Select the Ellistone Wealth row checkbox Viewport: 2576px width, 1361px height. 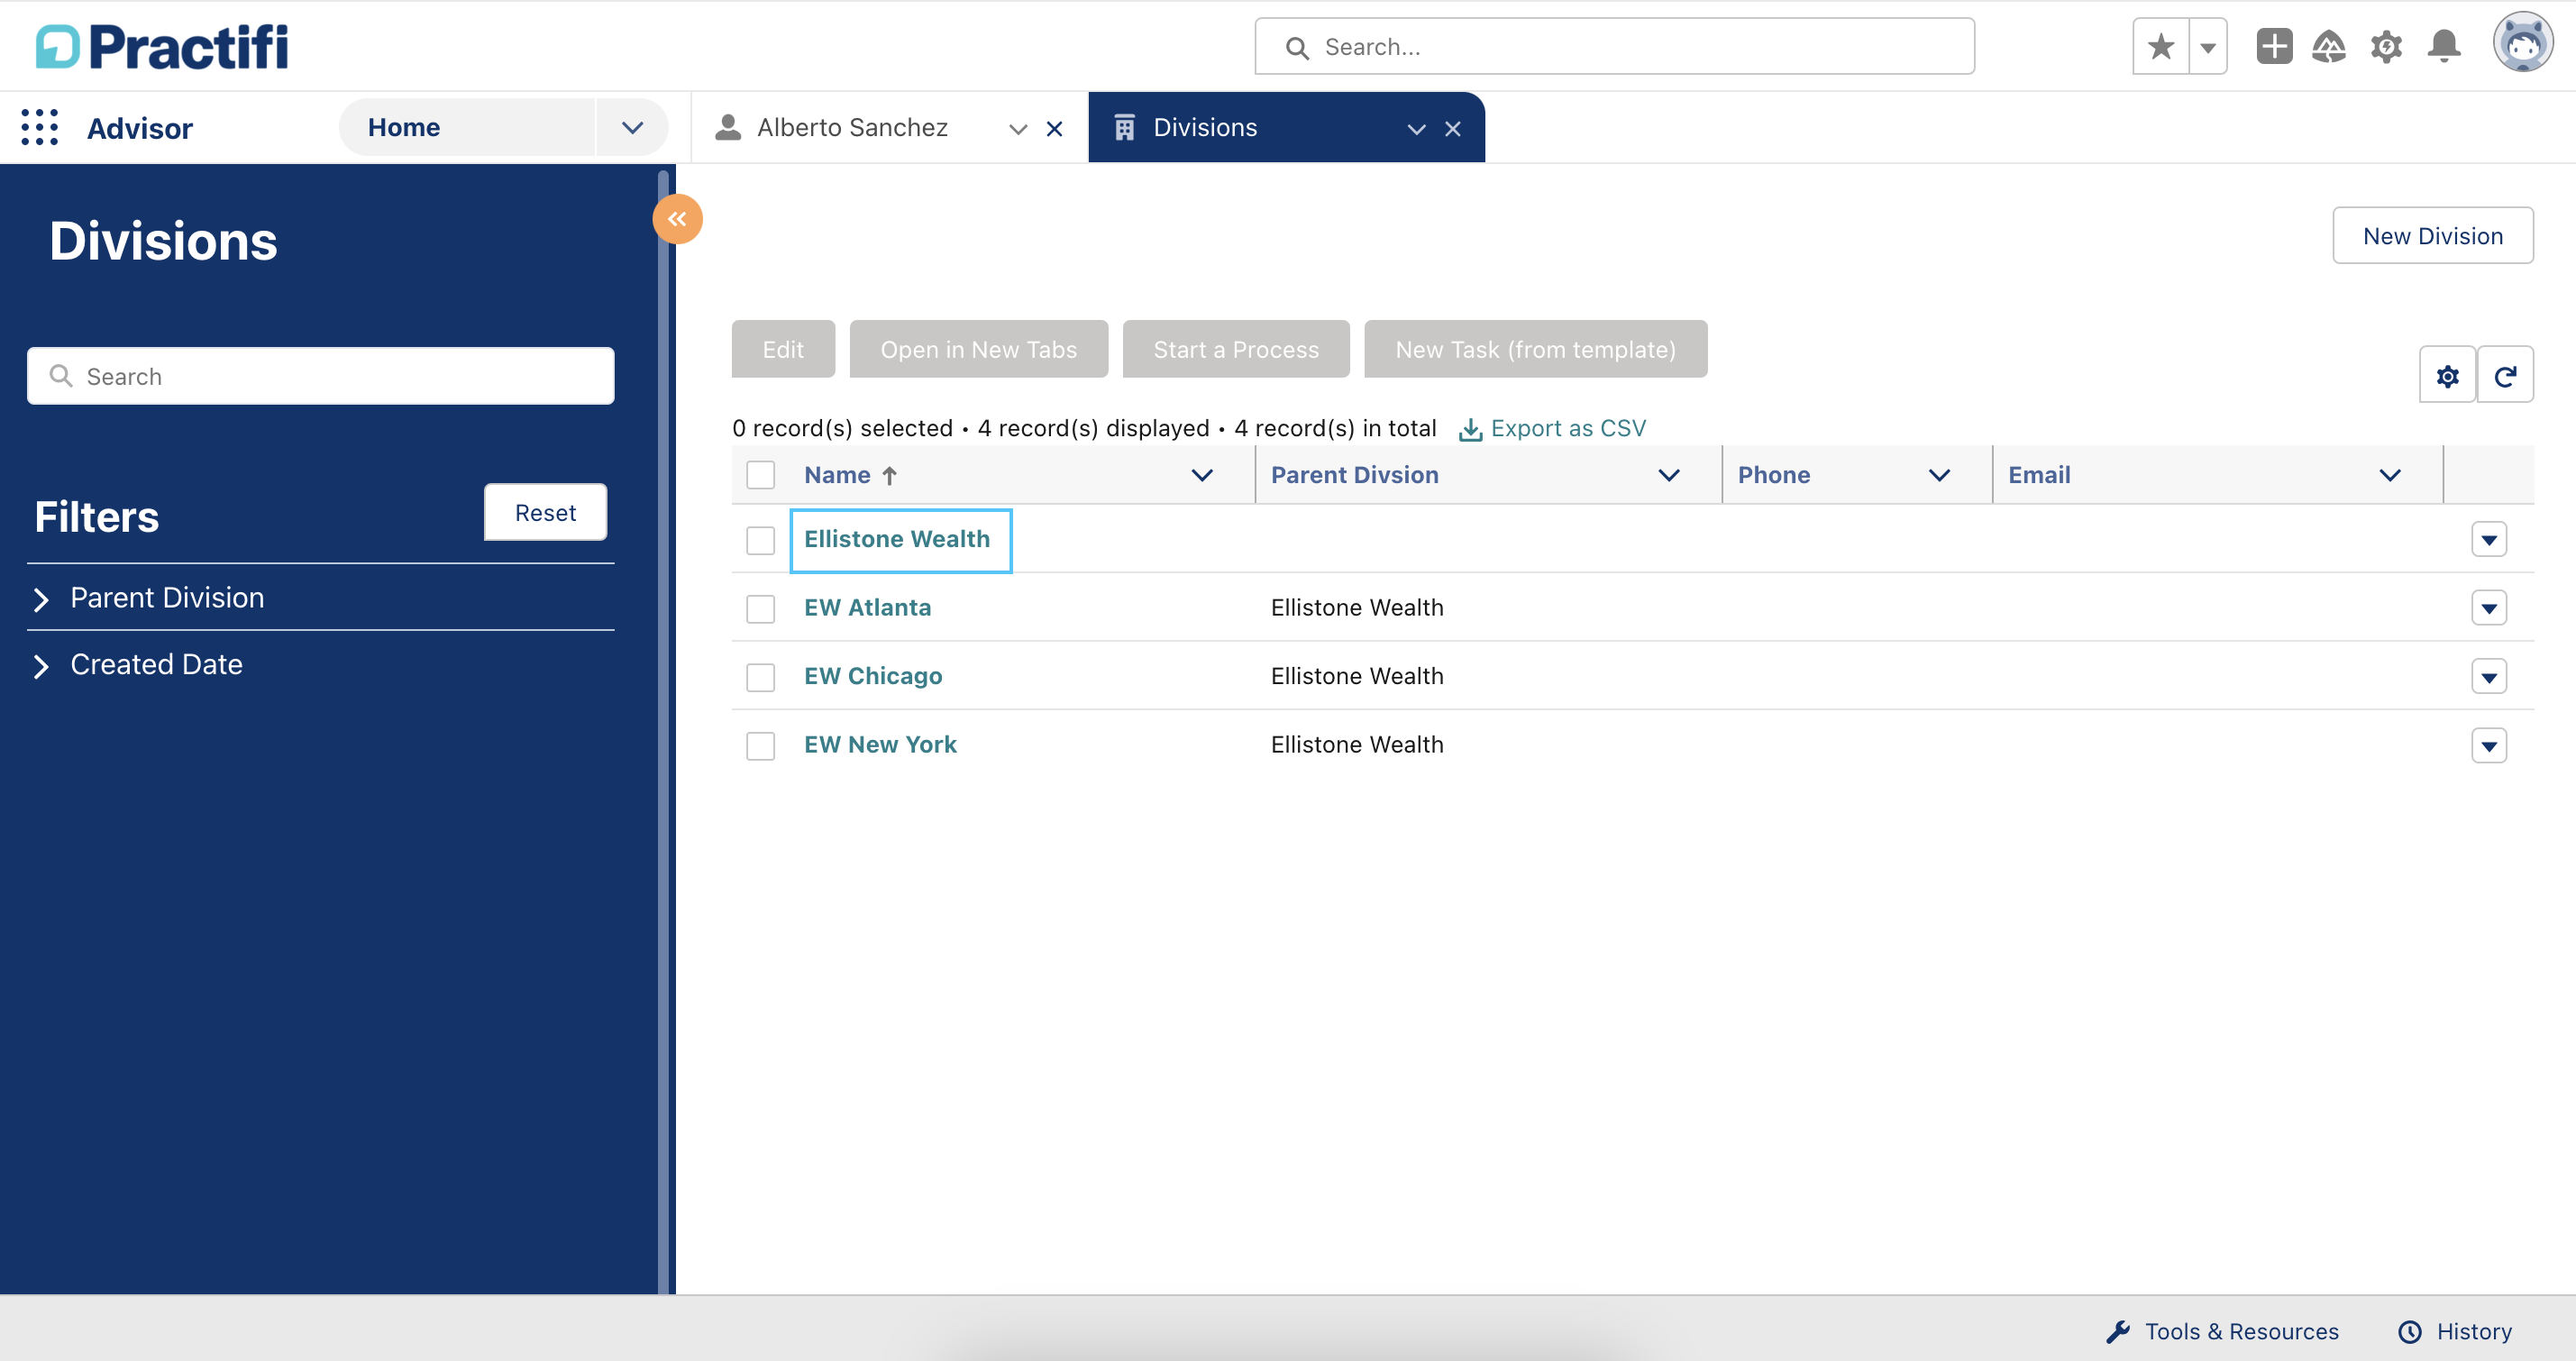tap(760, 540)
